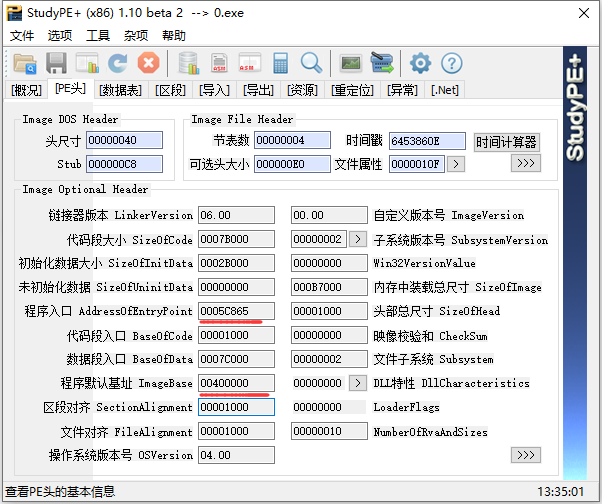Click the StudyPE+ app icon in title bar
This screenshot has height=504, width=602.
tap(14, 13)
